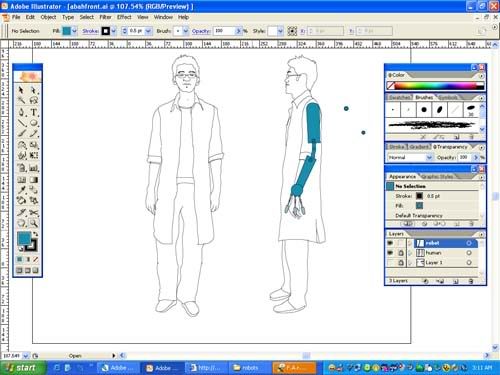The image size is (500, 375).
Task: Open stroke weight dropdown in control bar
Action: (x=148, y=31)
